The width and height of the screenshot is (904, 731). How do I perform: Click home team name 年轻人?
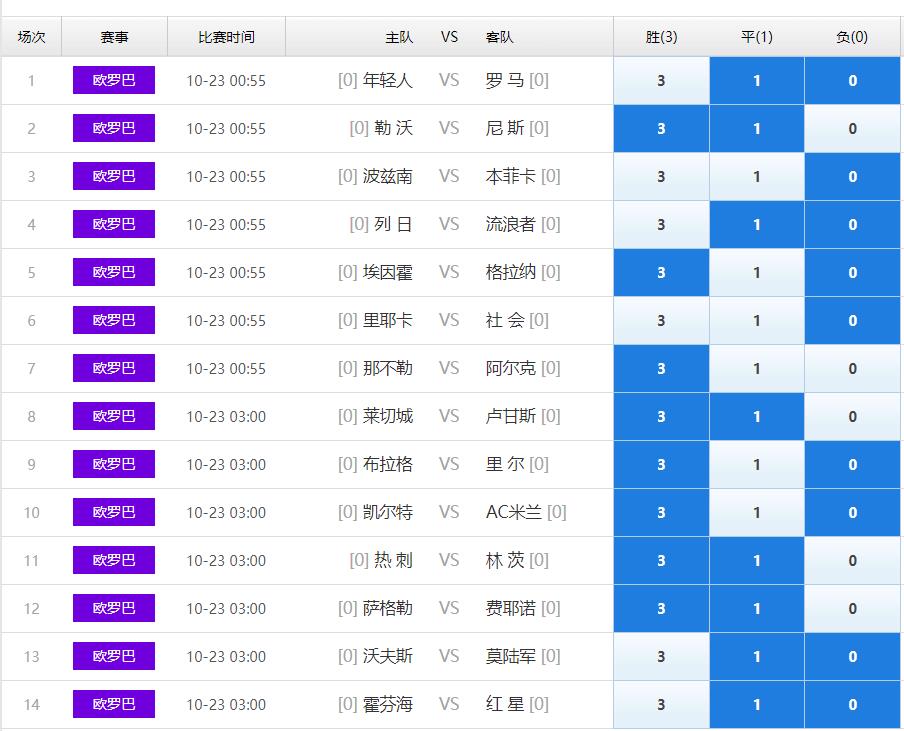(x=387, y=80)
